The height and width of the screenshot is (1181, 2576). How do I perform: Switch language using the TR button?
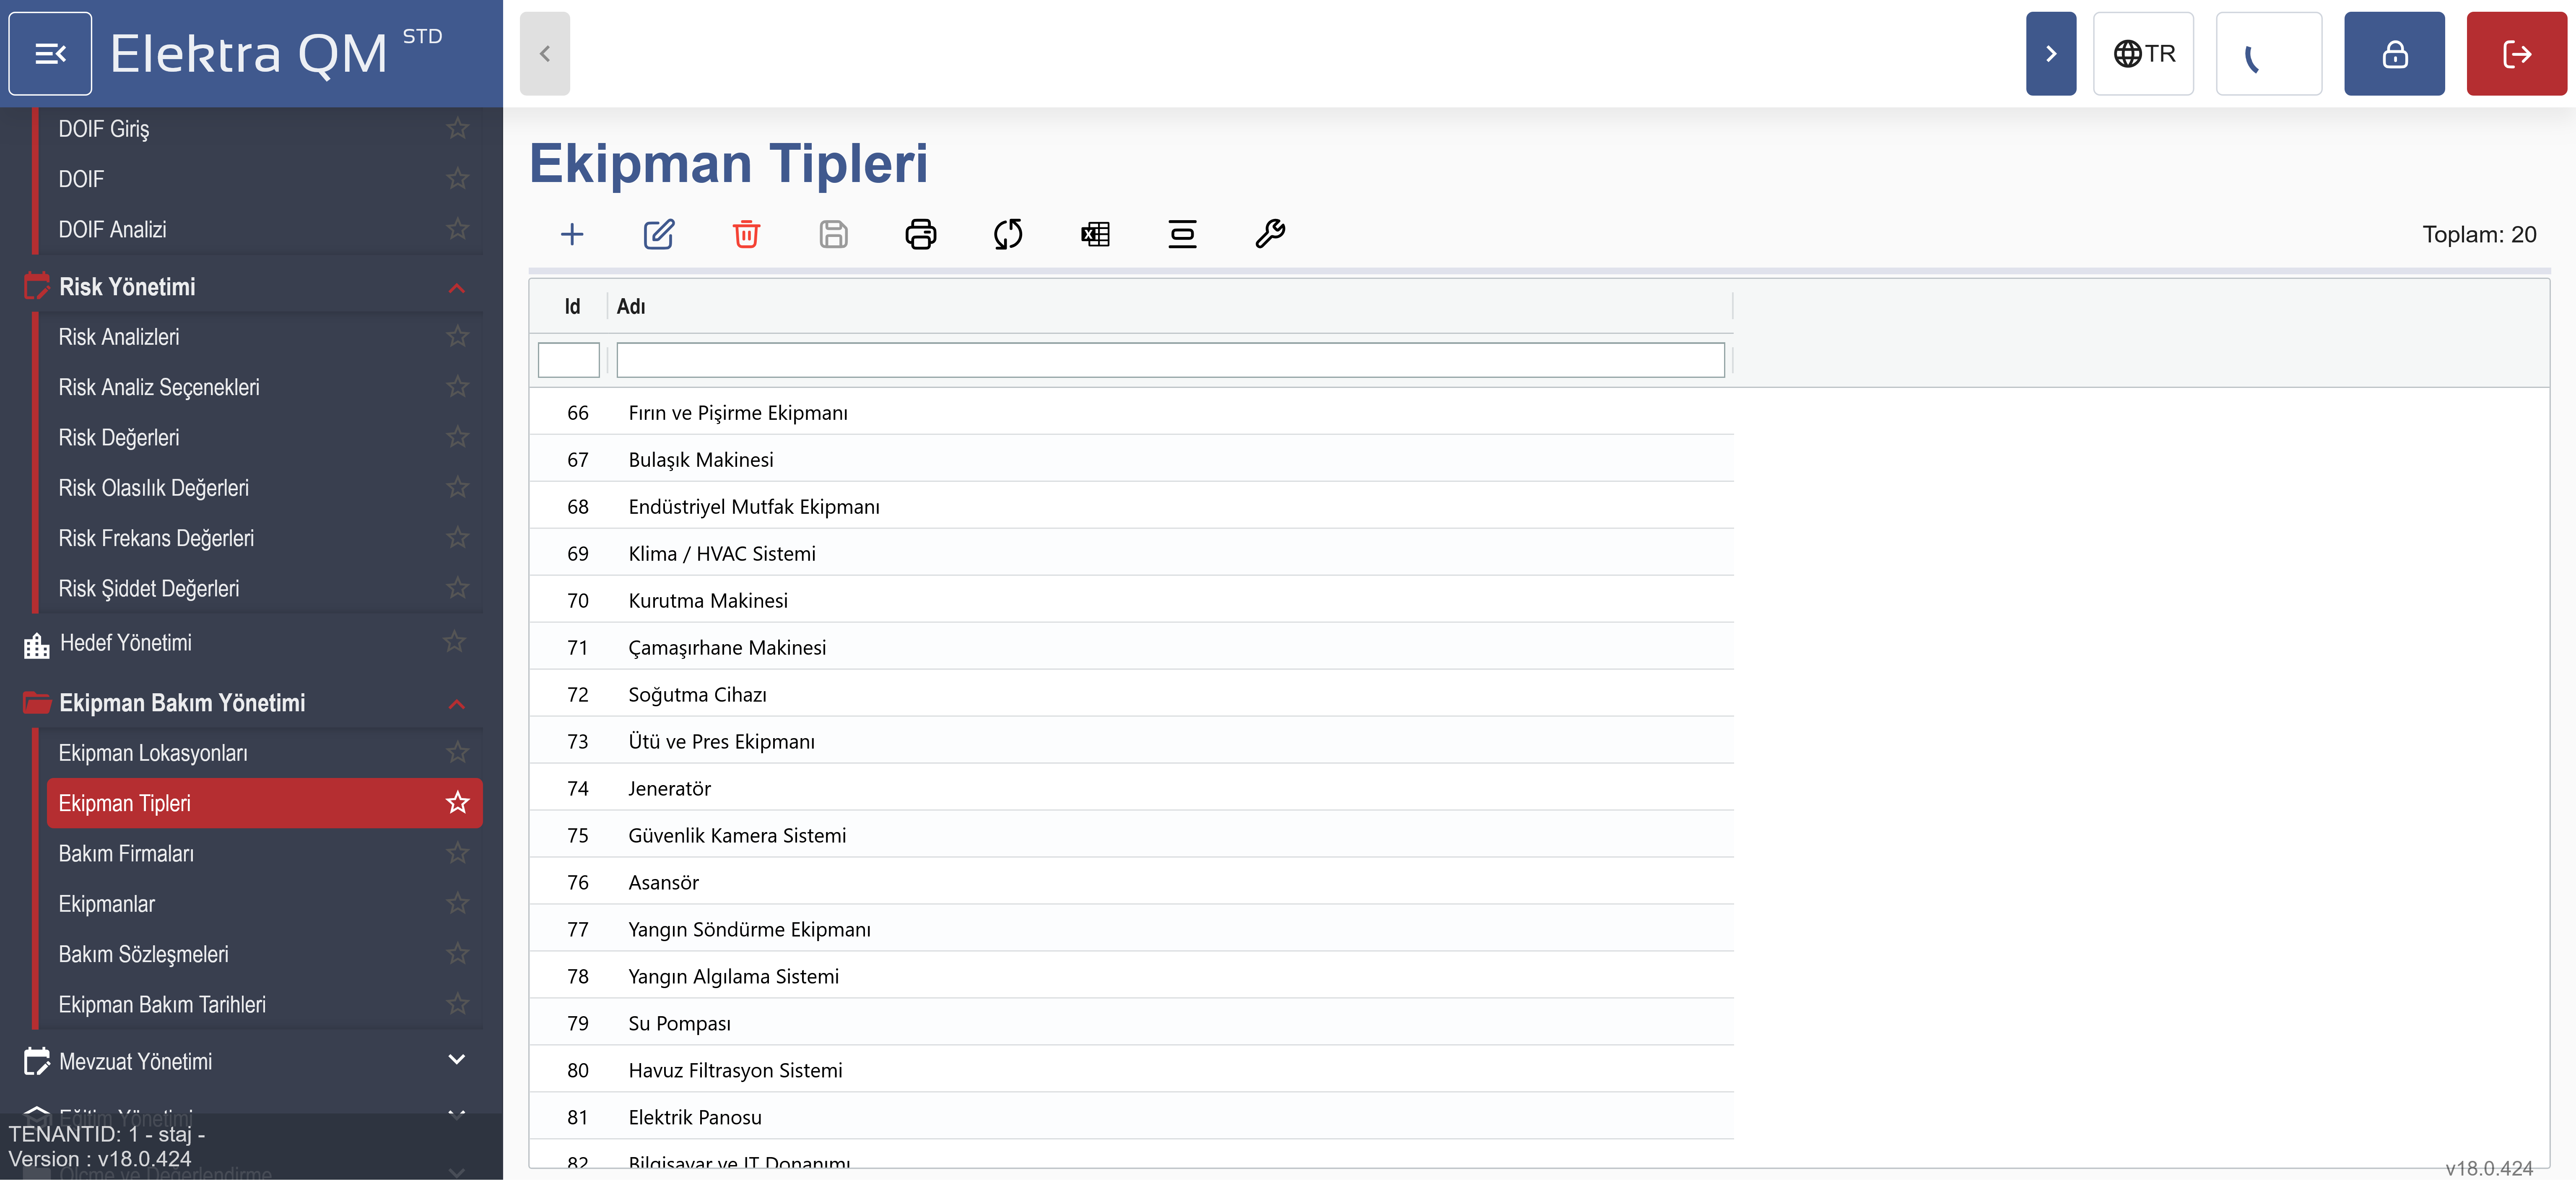point(2143,54)
